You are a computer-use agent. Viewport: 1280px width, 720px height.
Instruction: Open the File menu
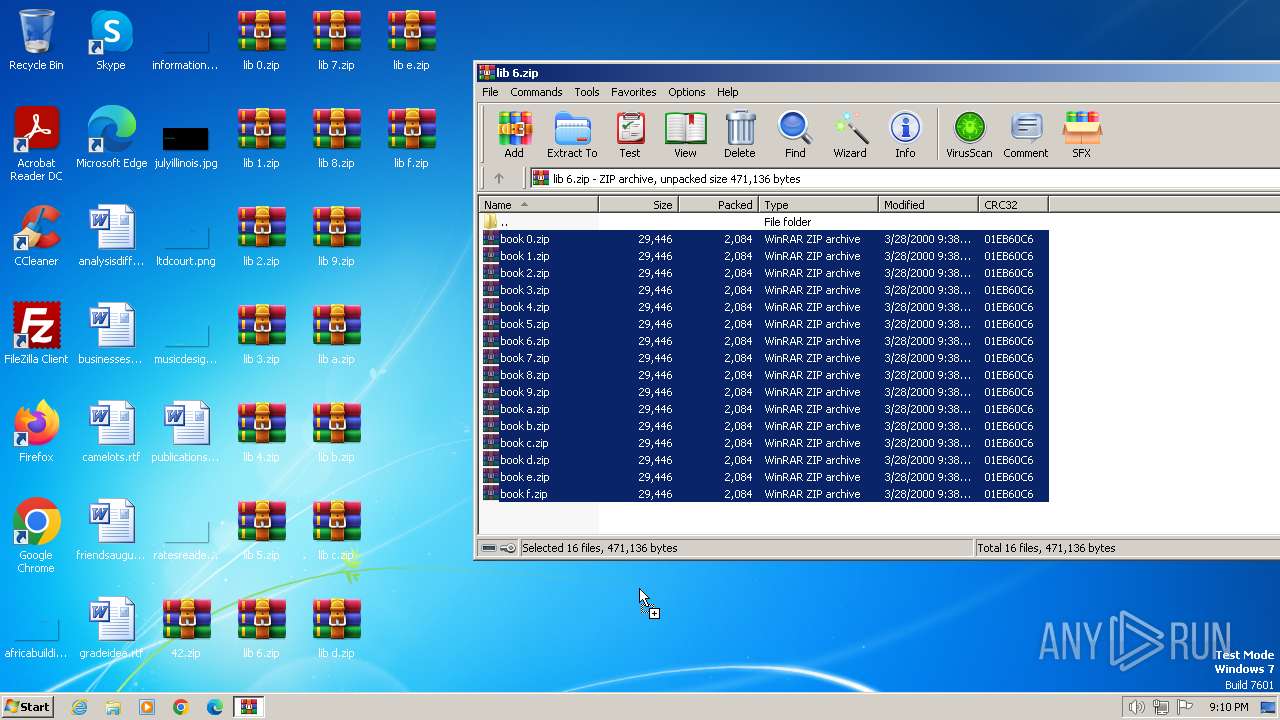point(490,92)
